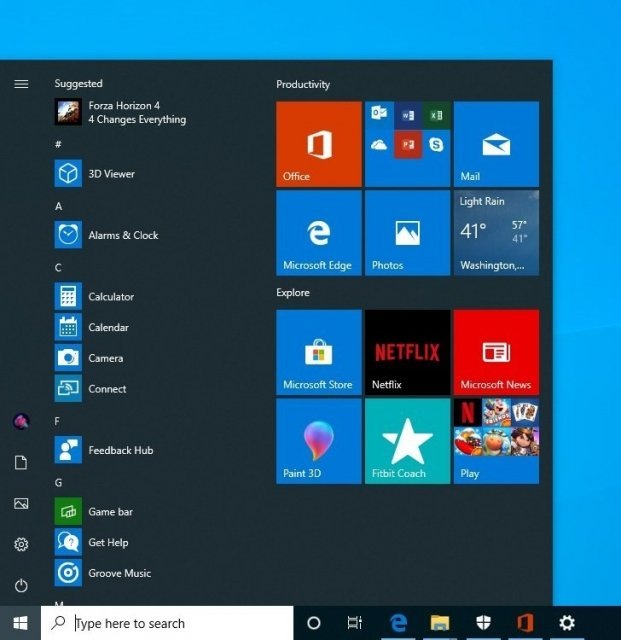
Task: Click the F letter header in app list
Action: tap(57, 421)
